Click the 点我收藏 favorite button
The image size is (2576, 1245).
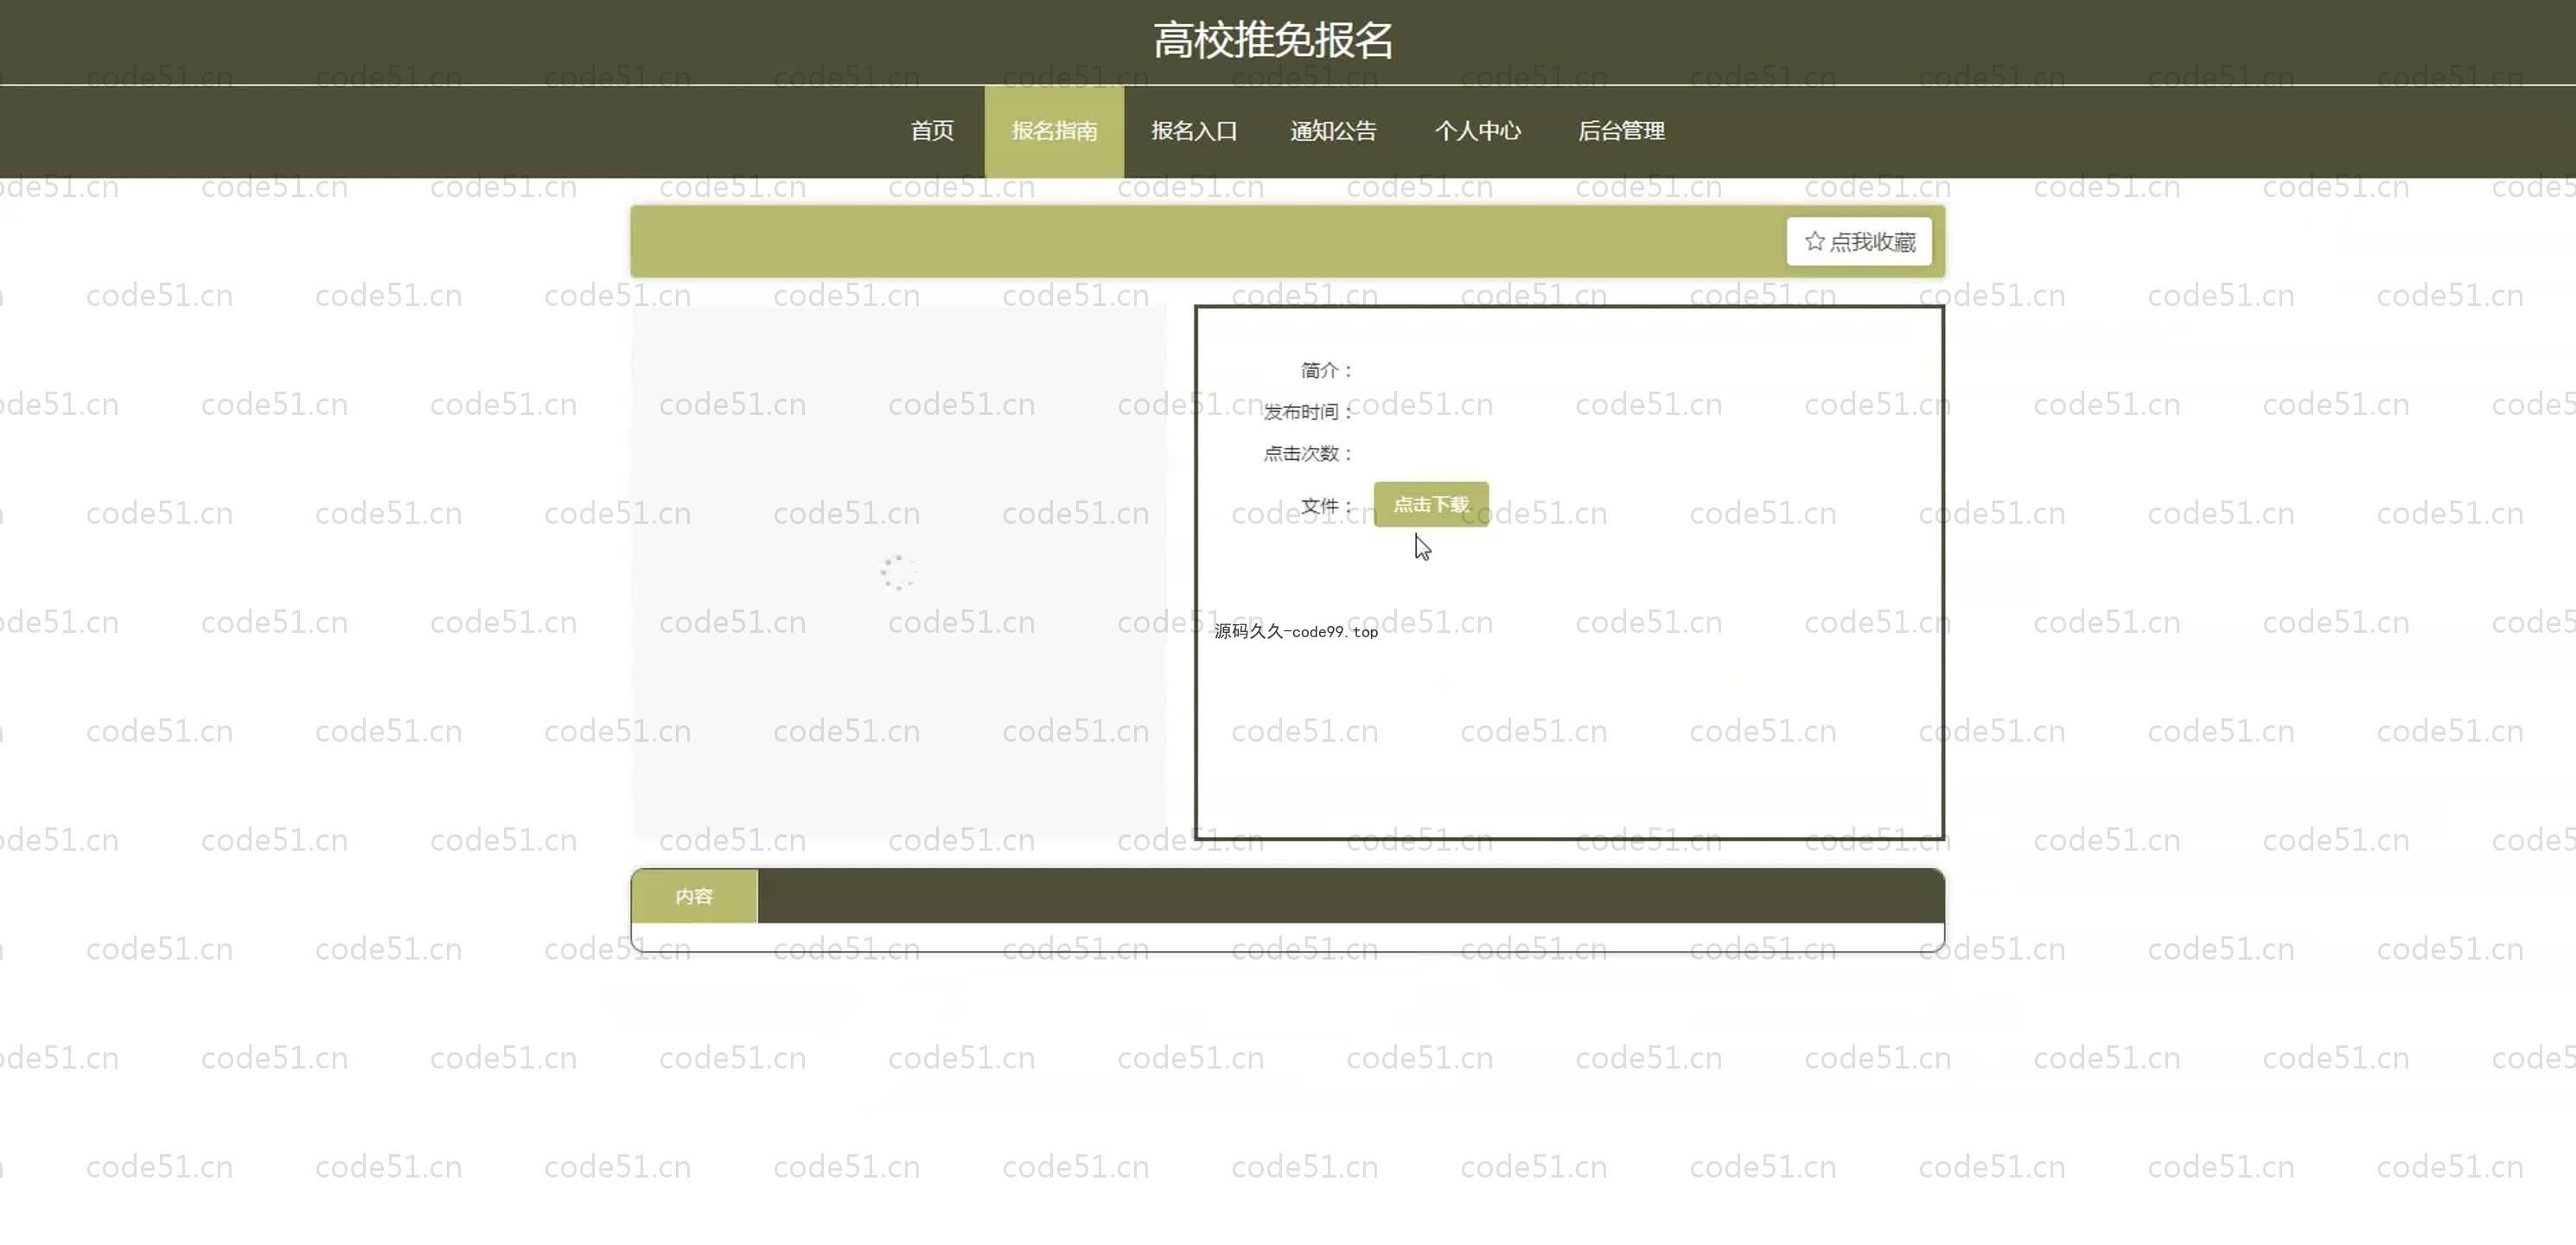click(1859, 242)
